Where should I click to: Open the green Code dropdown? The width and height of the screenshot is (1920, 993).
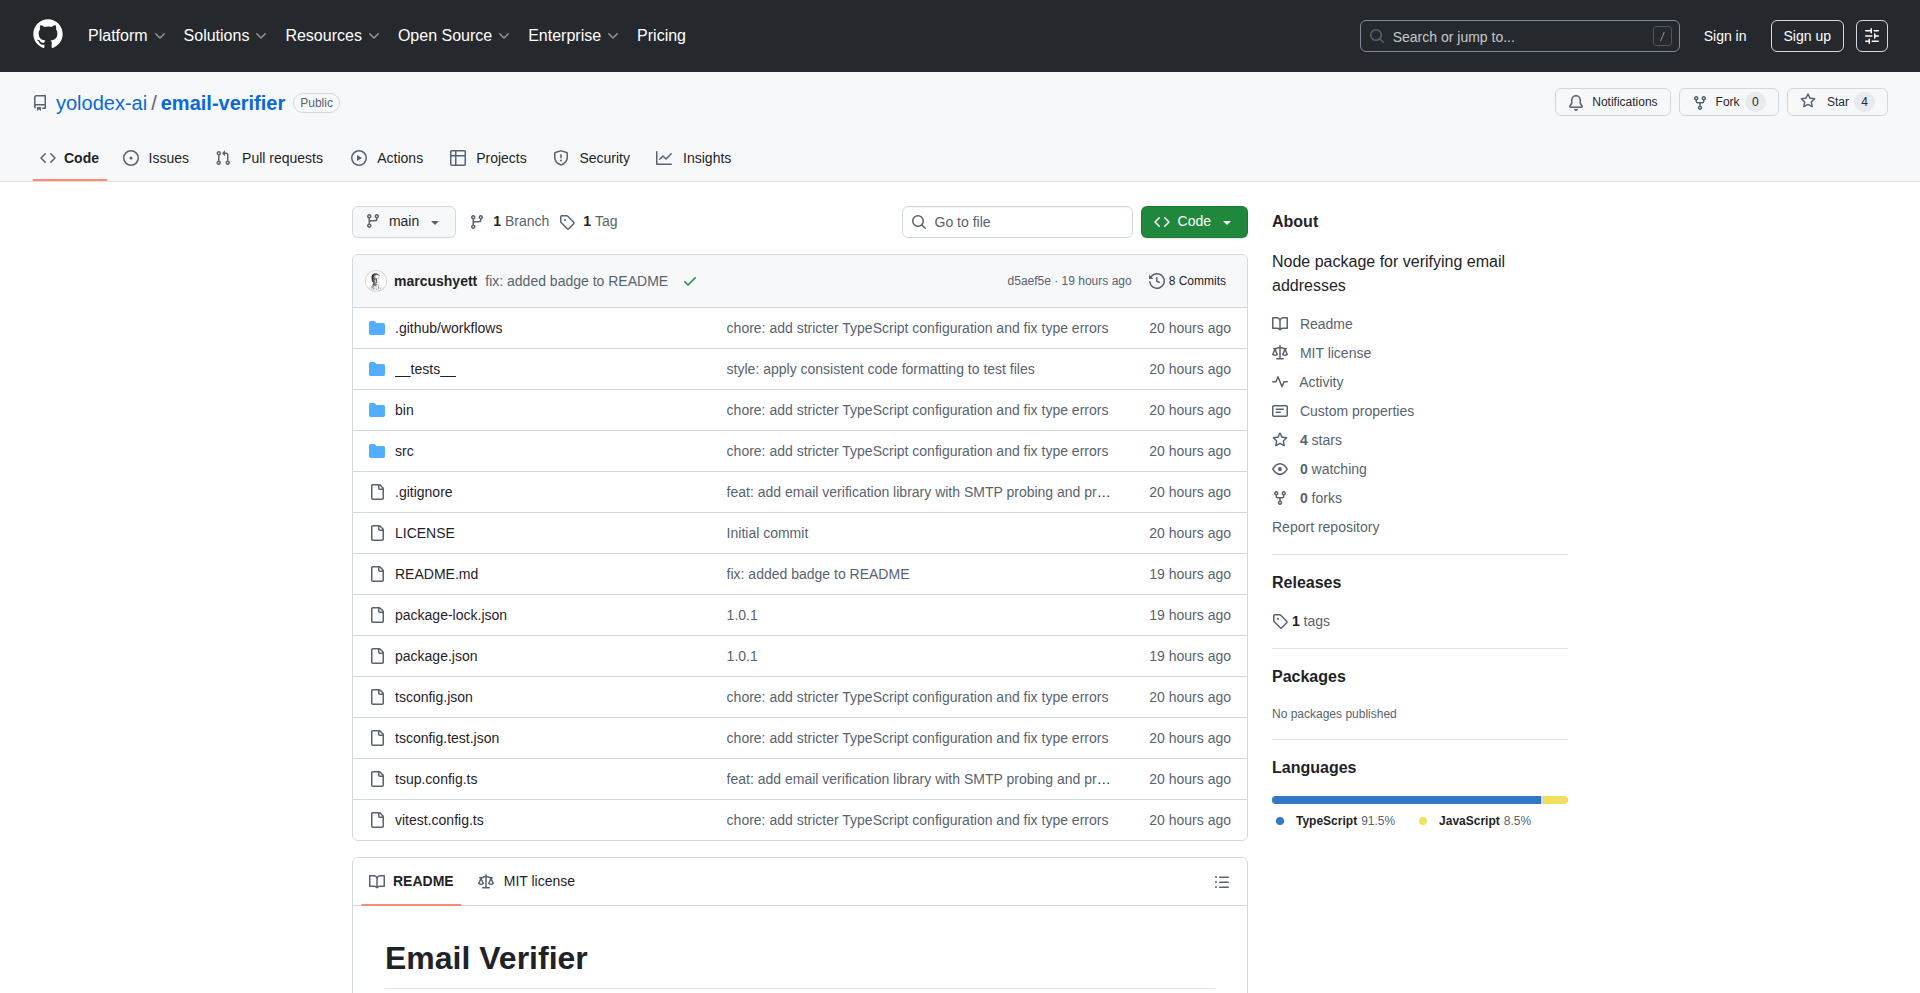tap(1193, 221)
